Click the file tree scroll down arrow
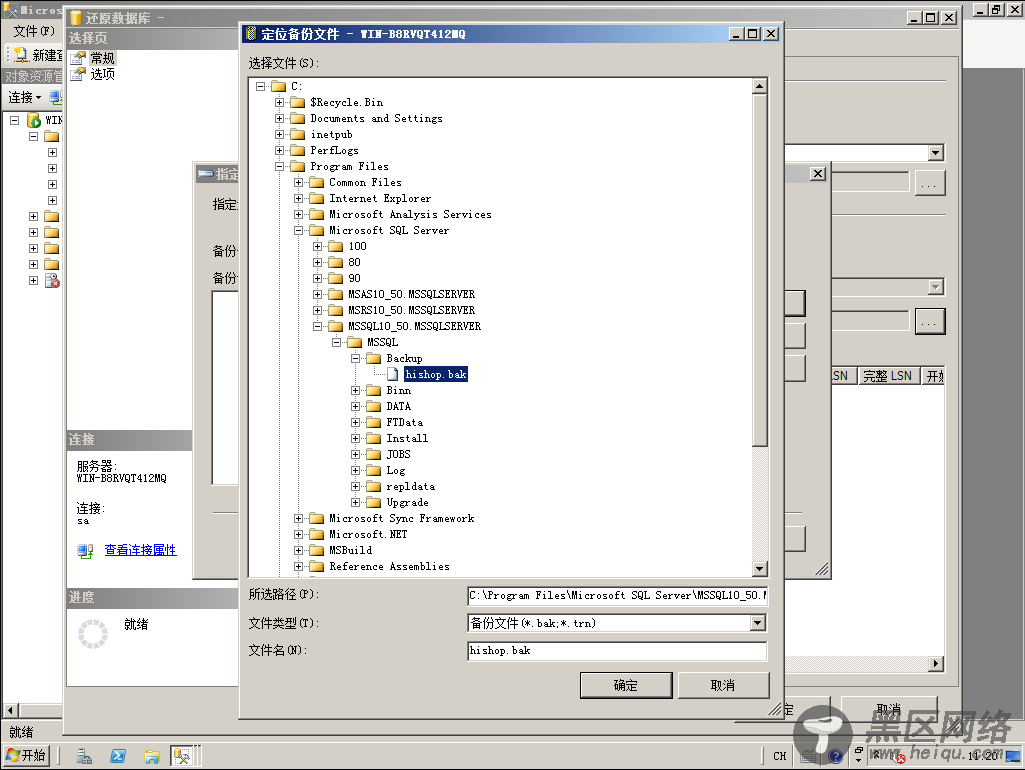The image size is (1025, 770). (759, 569)
